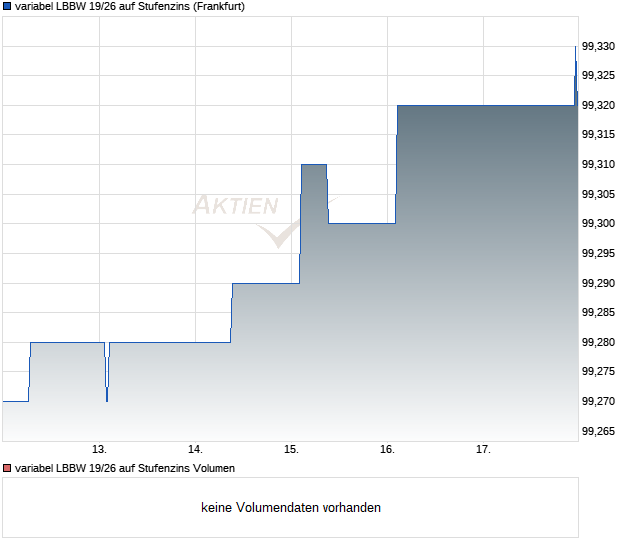Click the '15.' date axis label
Screen dimensions: 620x546
click(291, 450)
